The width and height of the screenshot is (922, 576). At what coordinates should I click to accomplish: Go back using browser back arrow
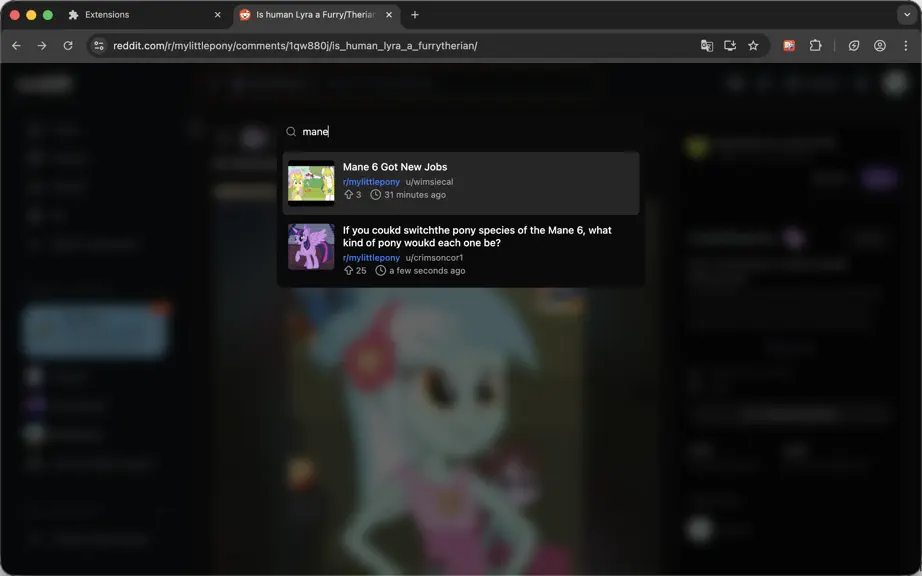pyautogui.click(x=16, y=45)
